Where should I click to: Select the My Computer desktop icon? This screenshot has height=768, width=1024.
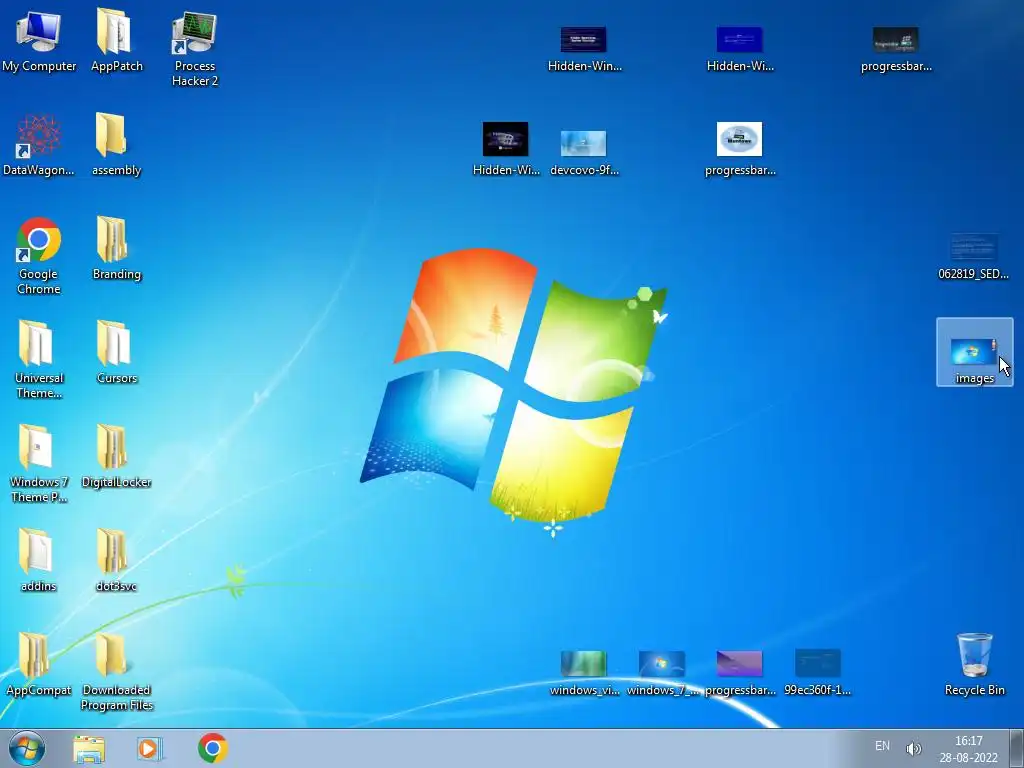39,40
